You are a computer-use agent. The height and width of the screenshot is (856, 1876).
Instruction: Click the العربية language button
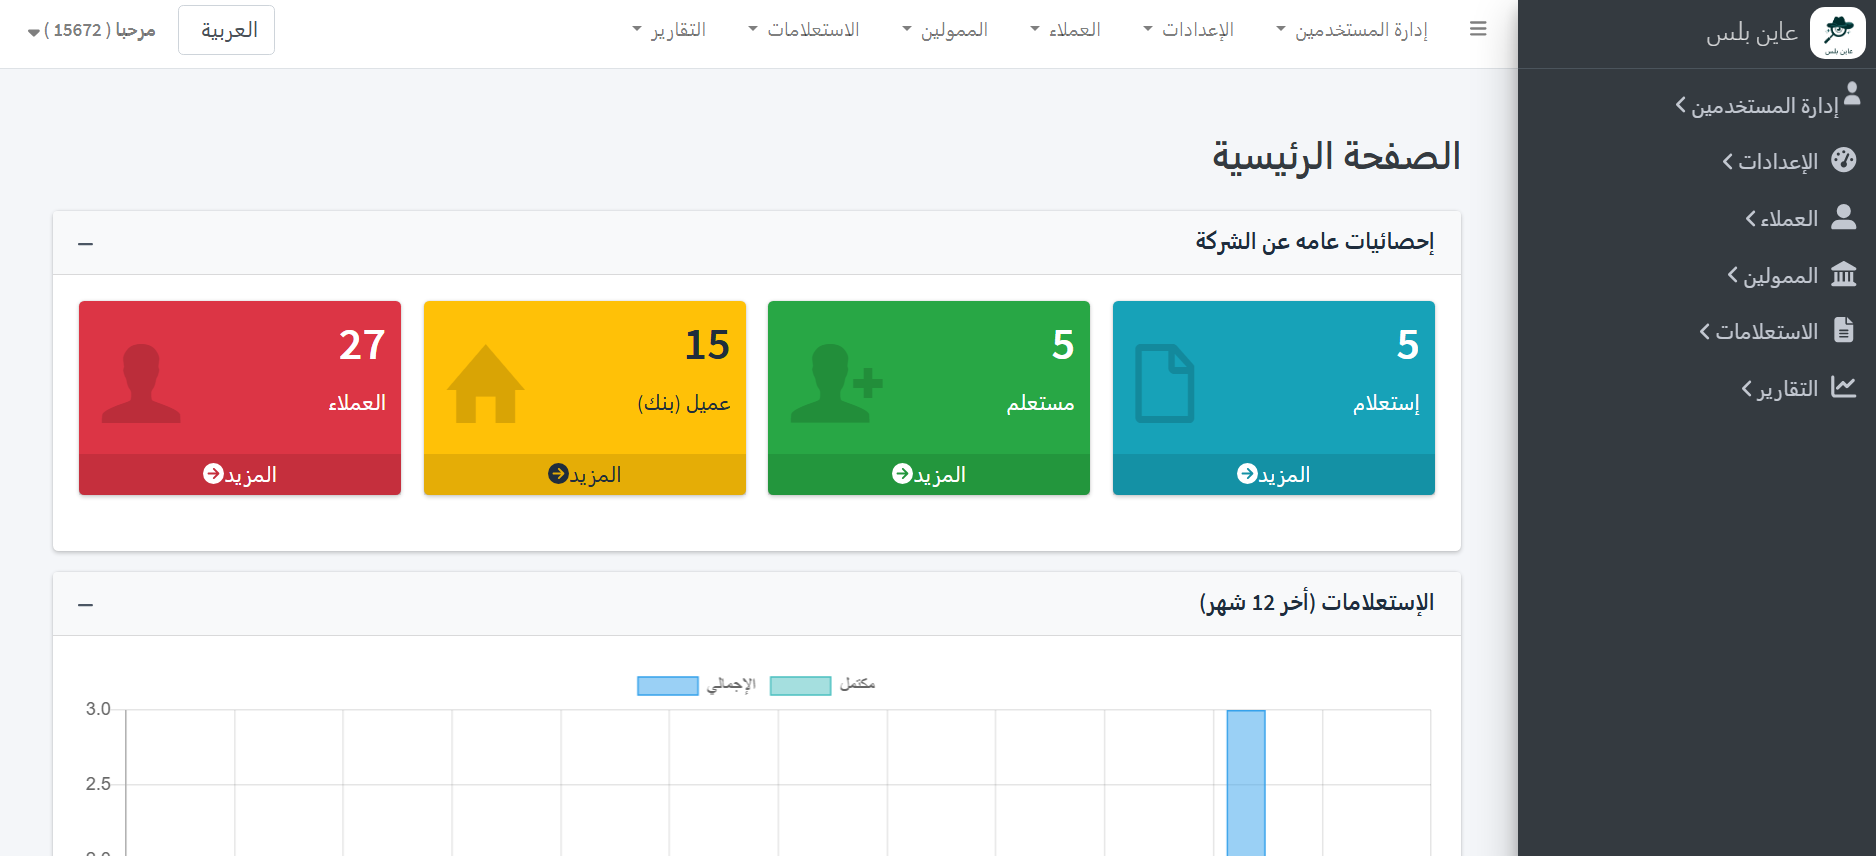click(x=226, y=30)
